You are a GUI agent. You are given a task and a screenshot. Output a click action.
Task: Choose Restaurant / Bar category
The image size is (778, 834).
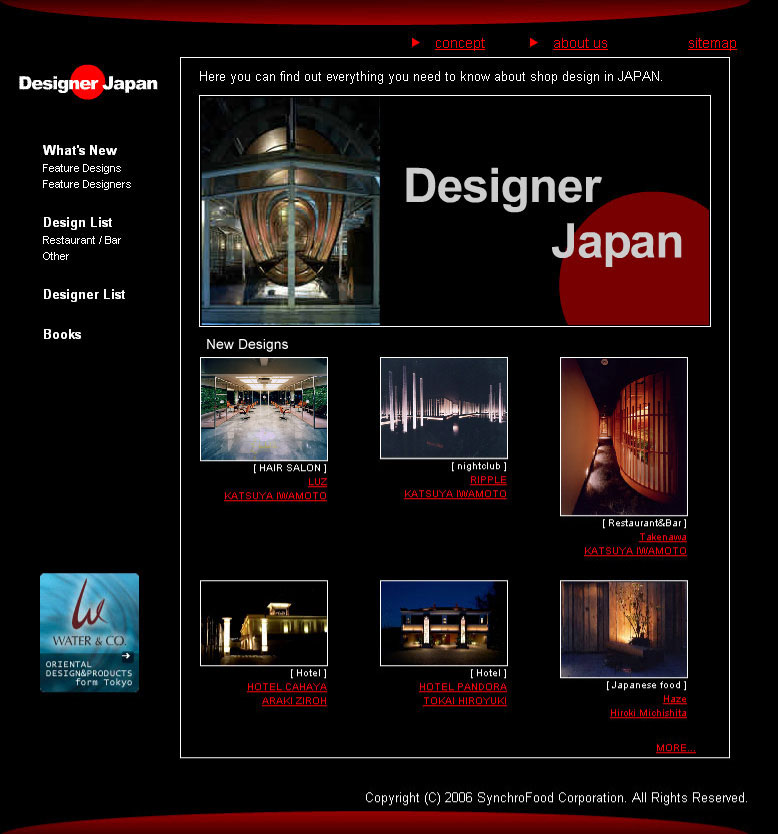coord(82,240)
